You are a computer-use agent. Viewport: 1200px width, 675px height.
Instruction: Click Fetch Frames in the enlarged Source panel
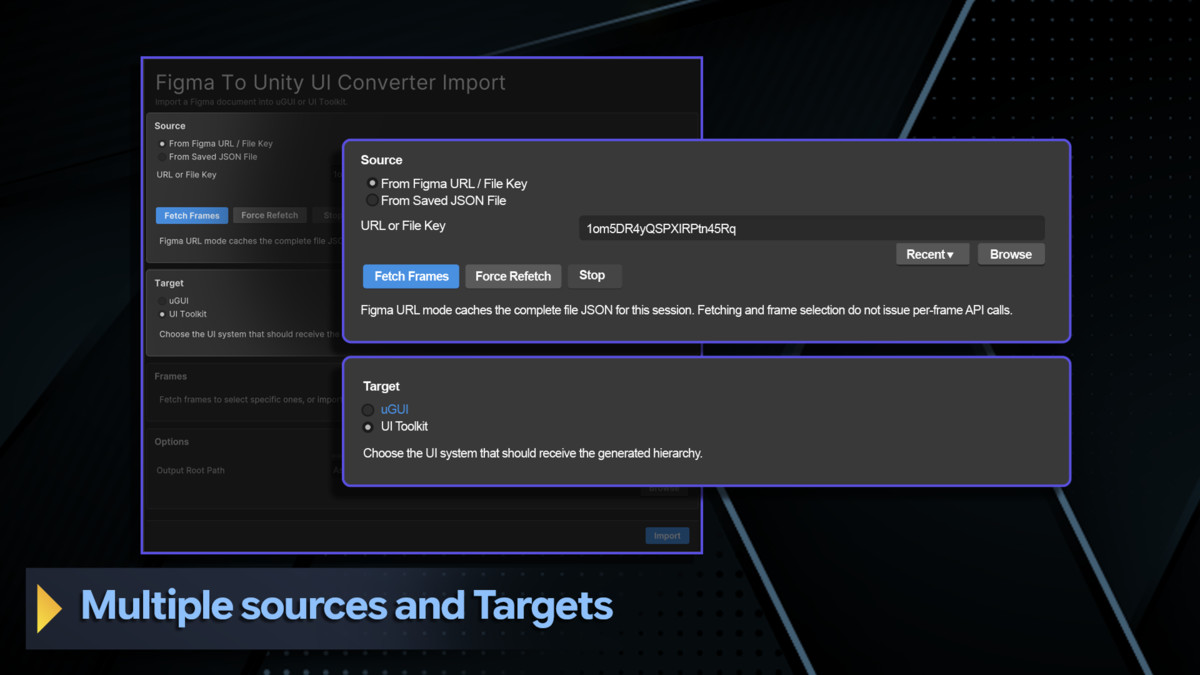(411, 277)
